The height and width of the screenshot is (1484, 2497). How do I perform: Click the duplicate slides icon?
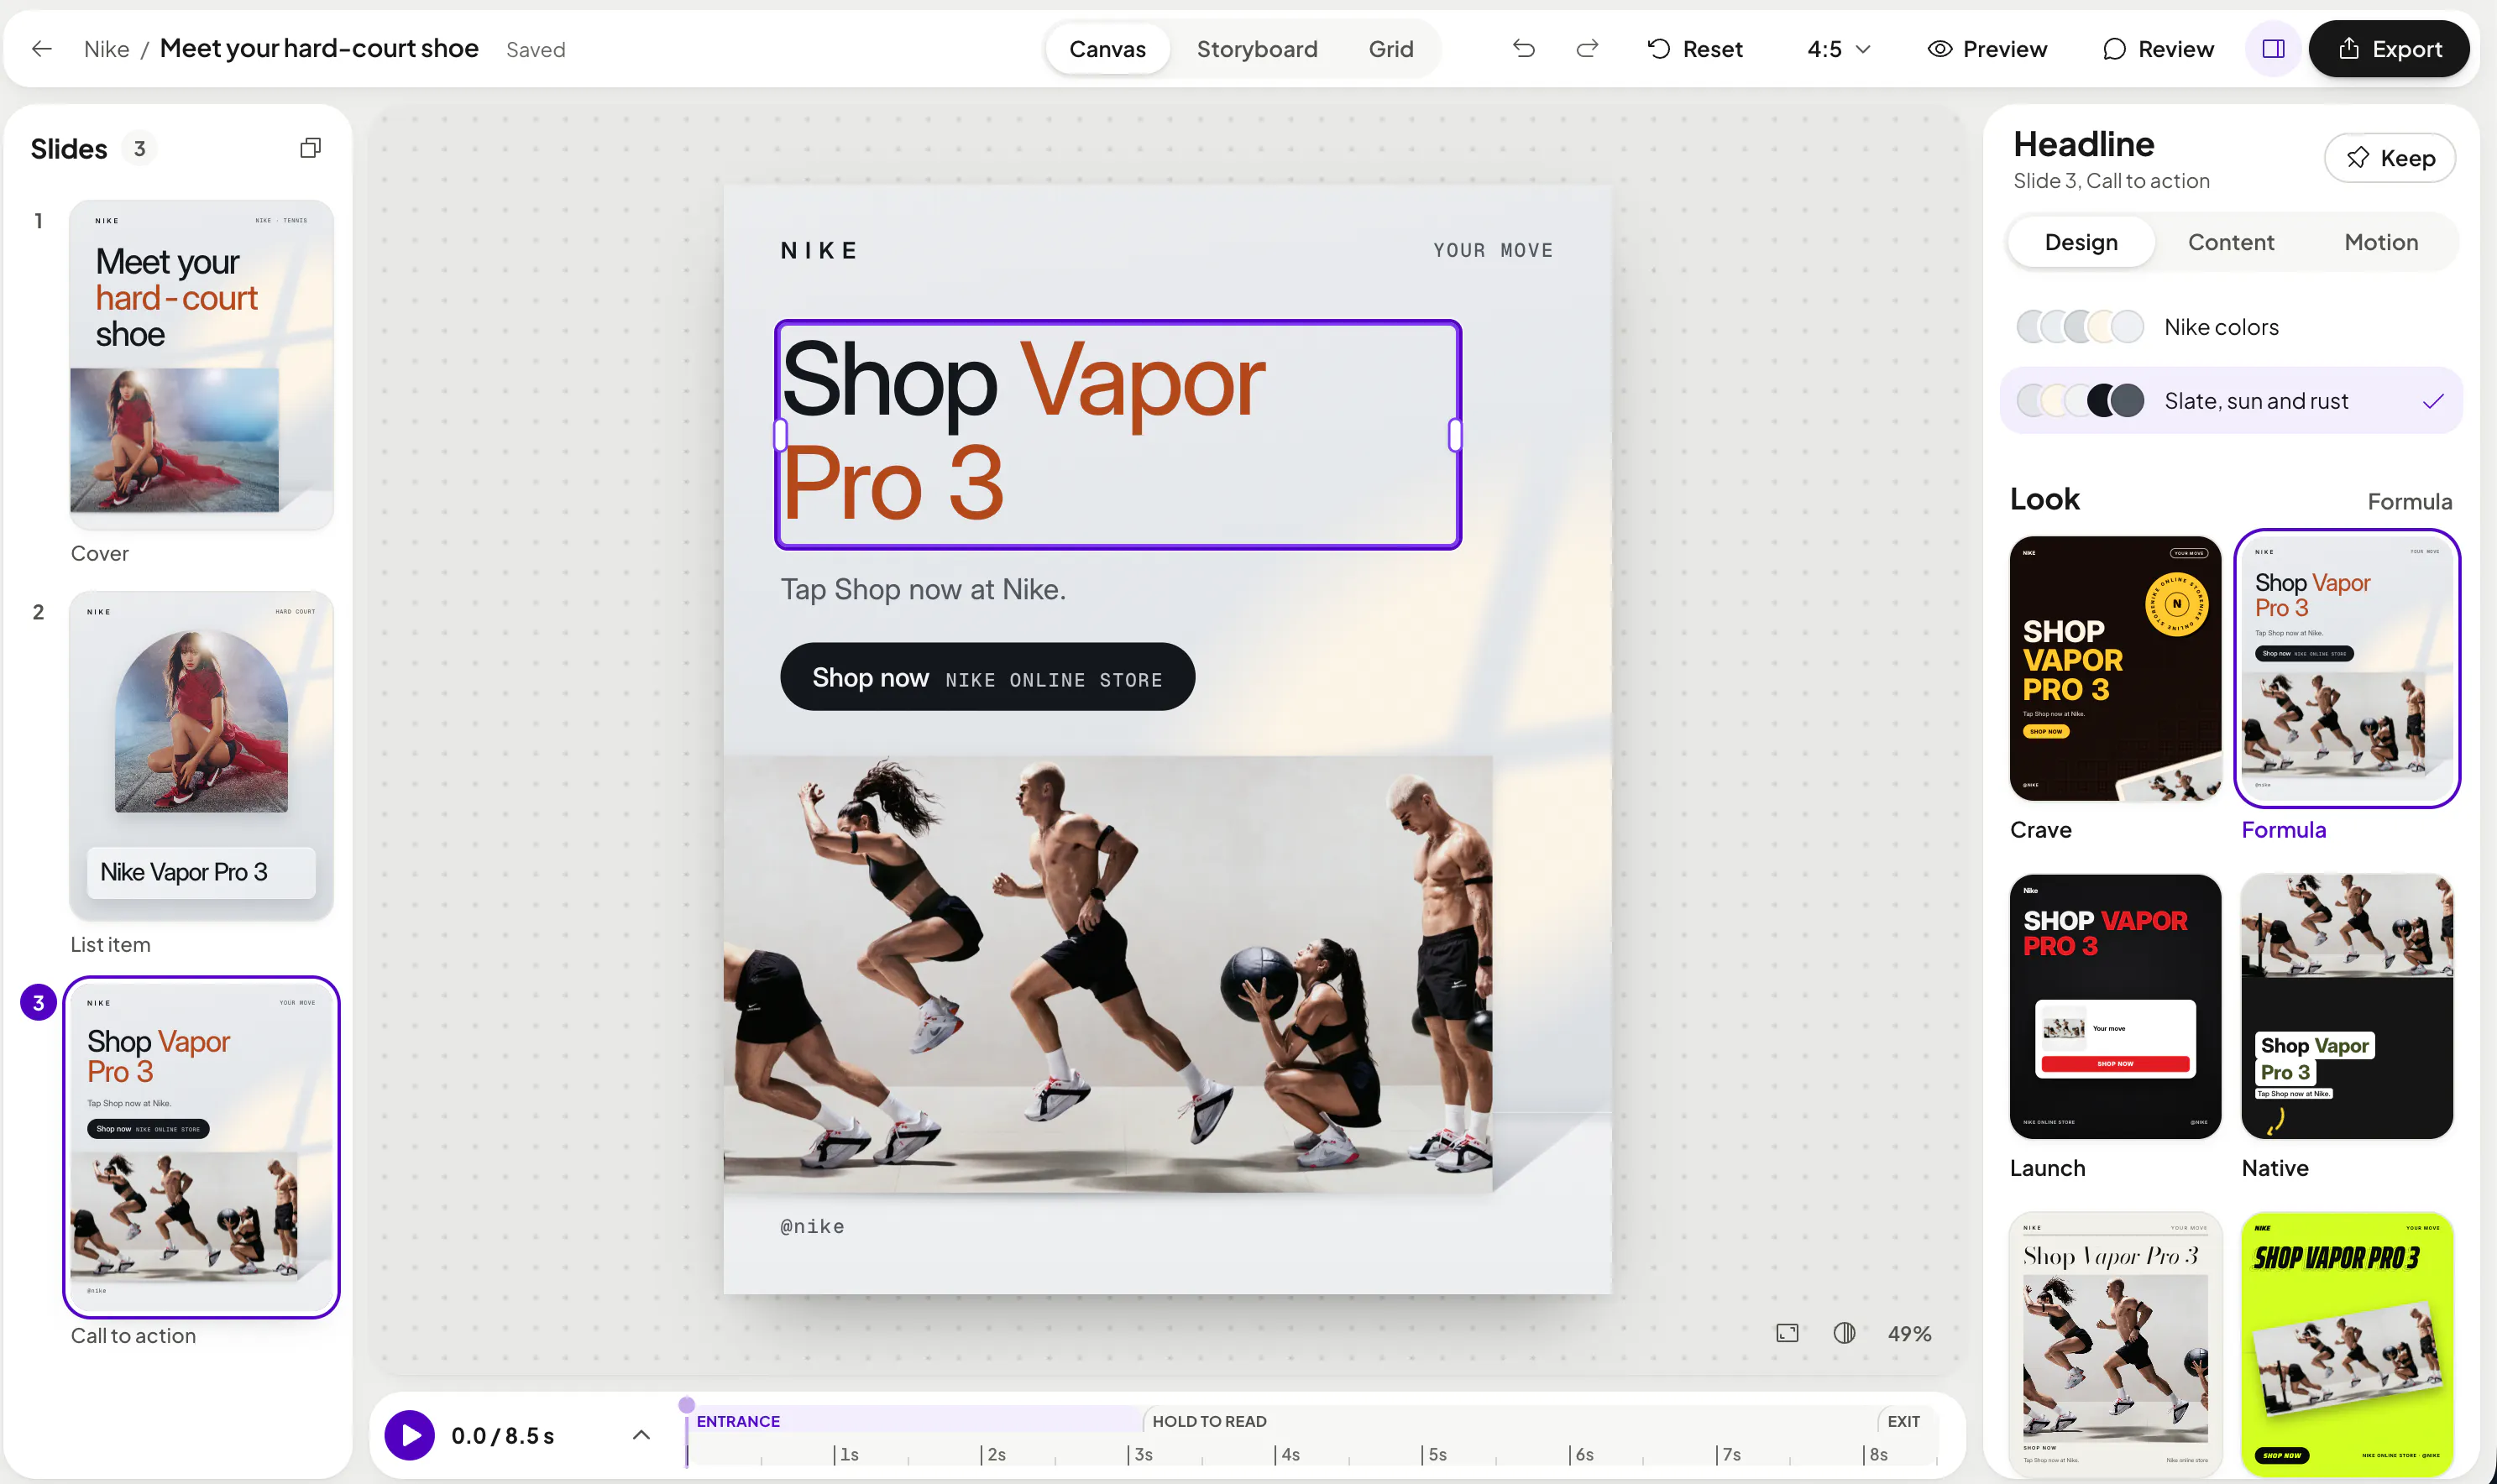pyautogui.click(x=310, y=148)
